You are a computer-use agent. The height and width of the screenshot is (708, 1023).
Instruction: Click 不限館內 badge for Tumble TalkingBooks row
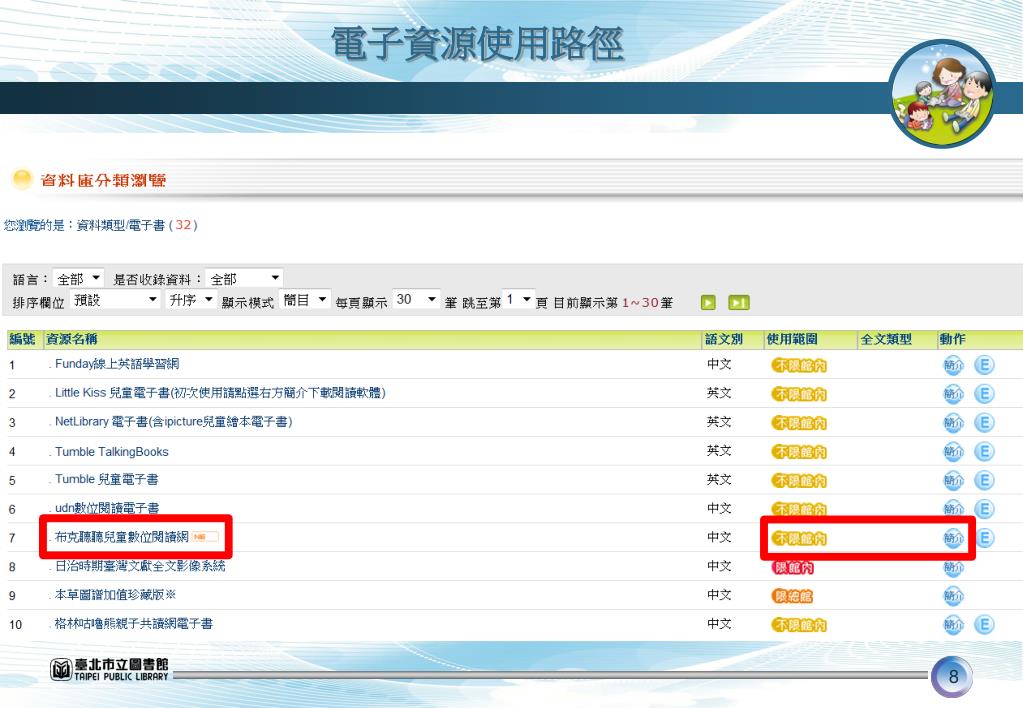(x=799, y=452)
